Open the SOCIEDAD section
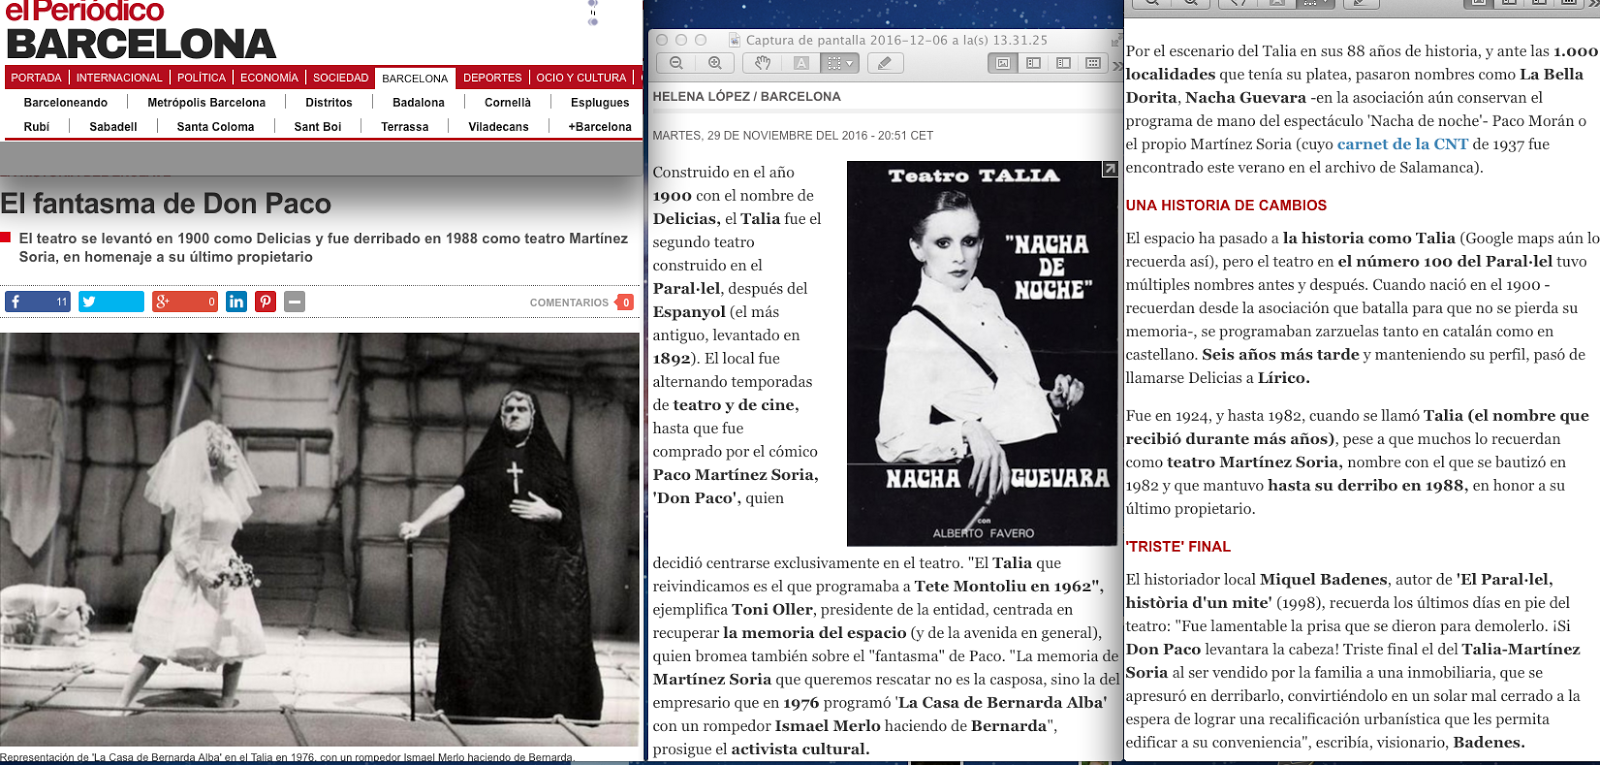The width and height of the screenshot is (1600, 765). [x=341, y=78]
